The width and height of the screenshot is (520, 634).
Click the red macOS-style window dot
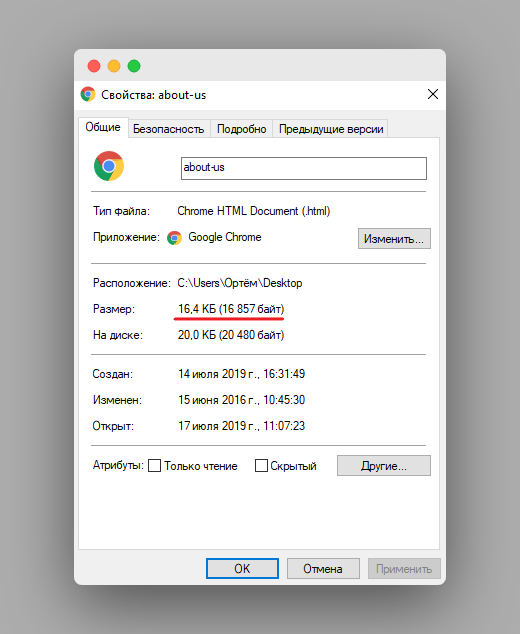(x=94, y=66)
